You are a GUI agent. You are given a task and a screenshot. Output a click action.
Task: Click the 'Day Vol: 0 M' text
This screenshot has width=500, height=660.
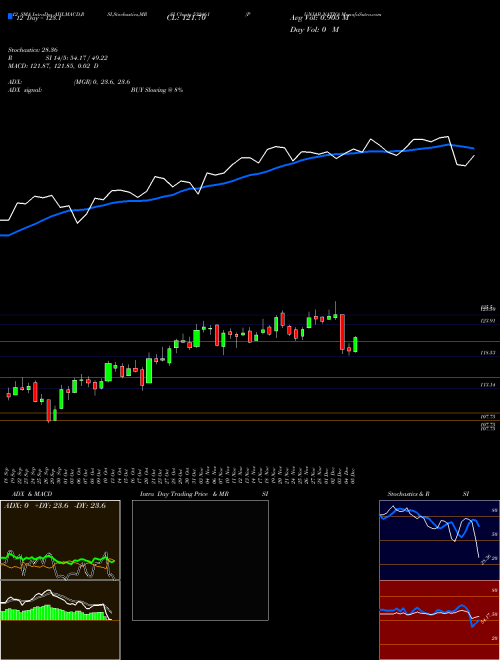[315, 30]
